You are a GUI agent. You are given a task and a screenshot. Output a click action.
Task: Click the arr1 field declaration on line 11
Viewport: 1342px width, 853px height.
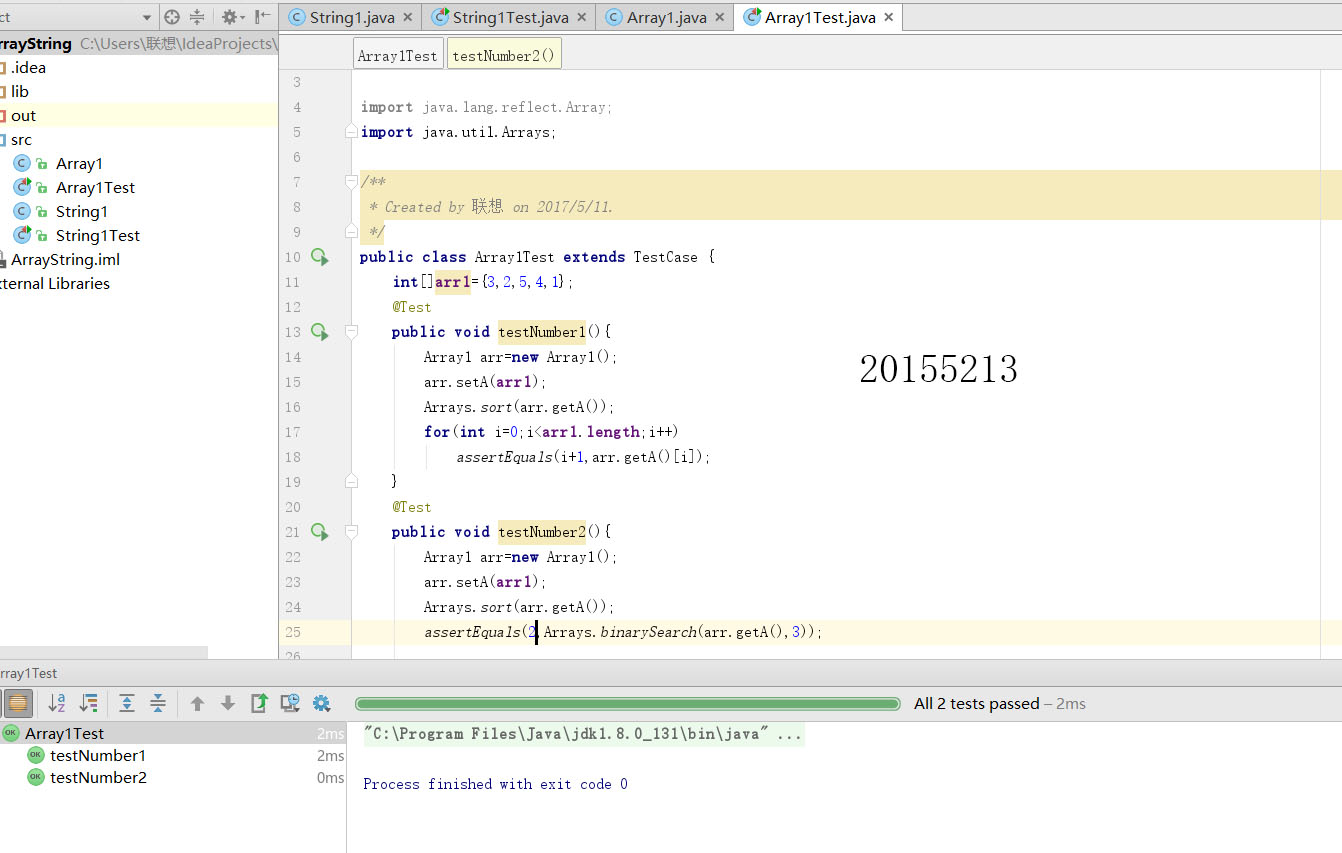[x=452, y=282]
